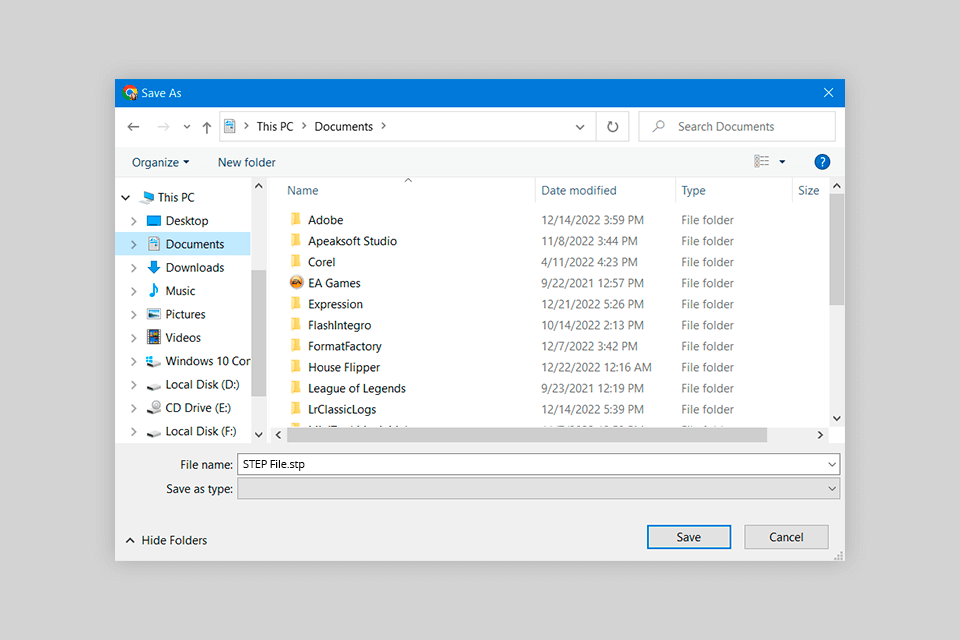960x640 pixels.
Task: Open the File name dropdown arrow
Action: point(832,464)
